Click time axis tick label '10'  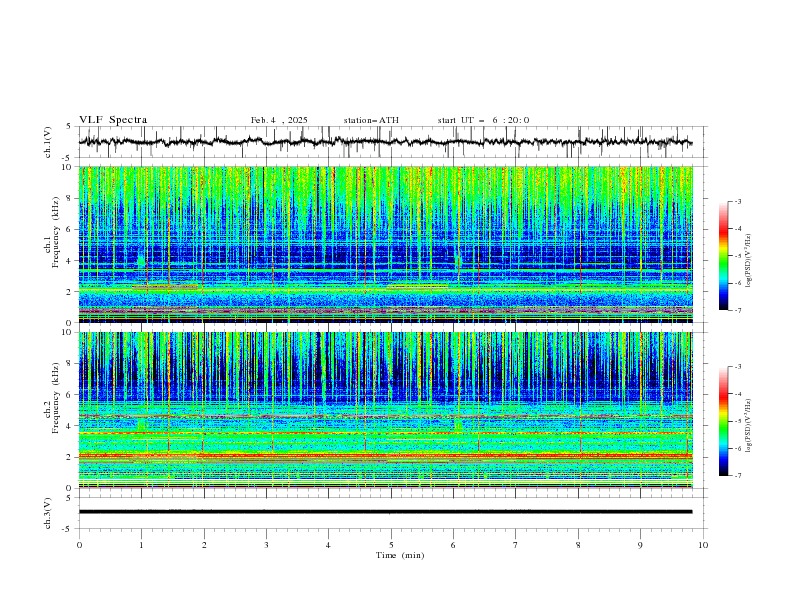pos(703,545)
